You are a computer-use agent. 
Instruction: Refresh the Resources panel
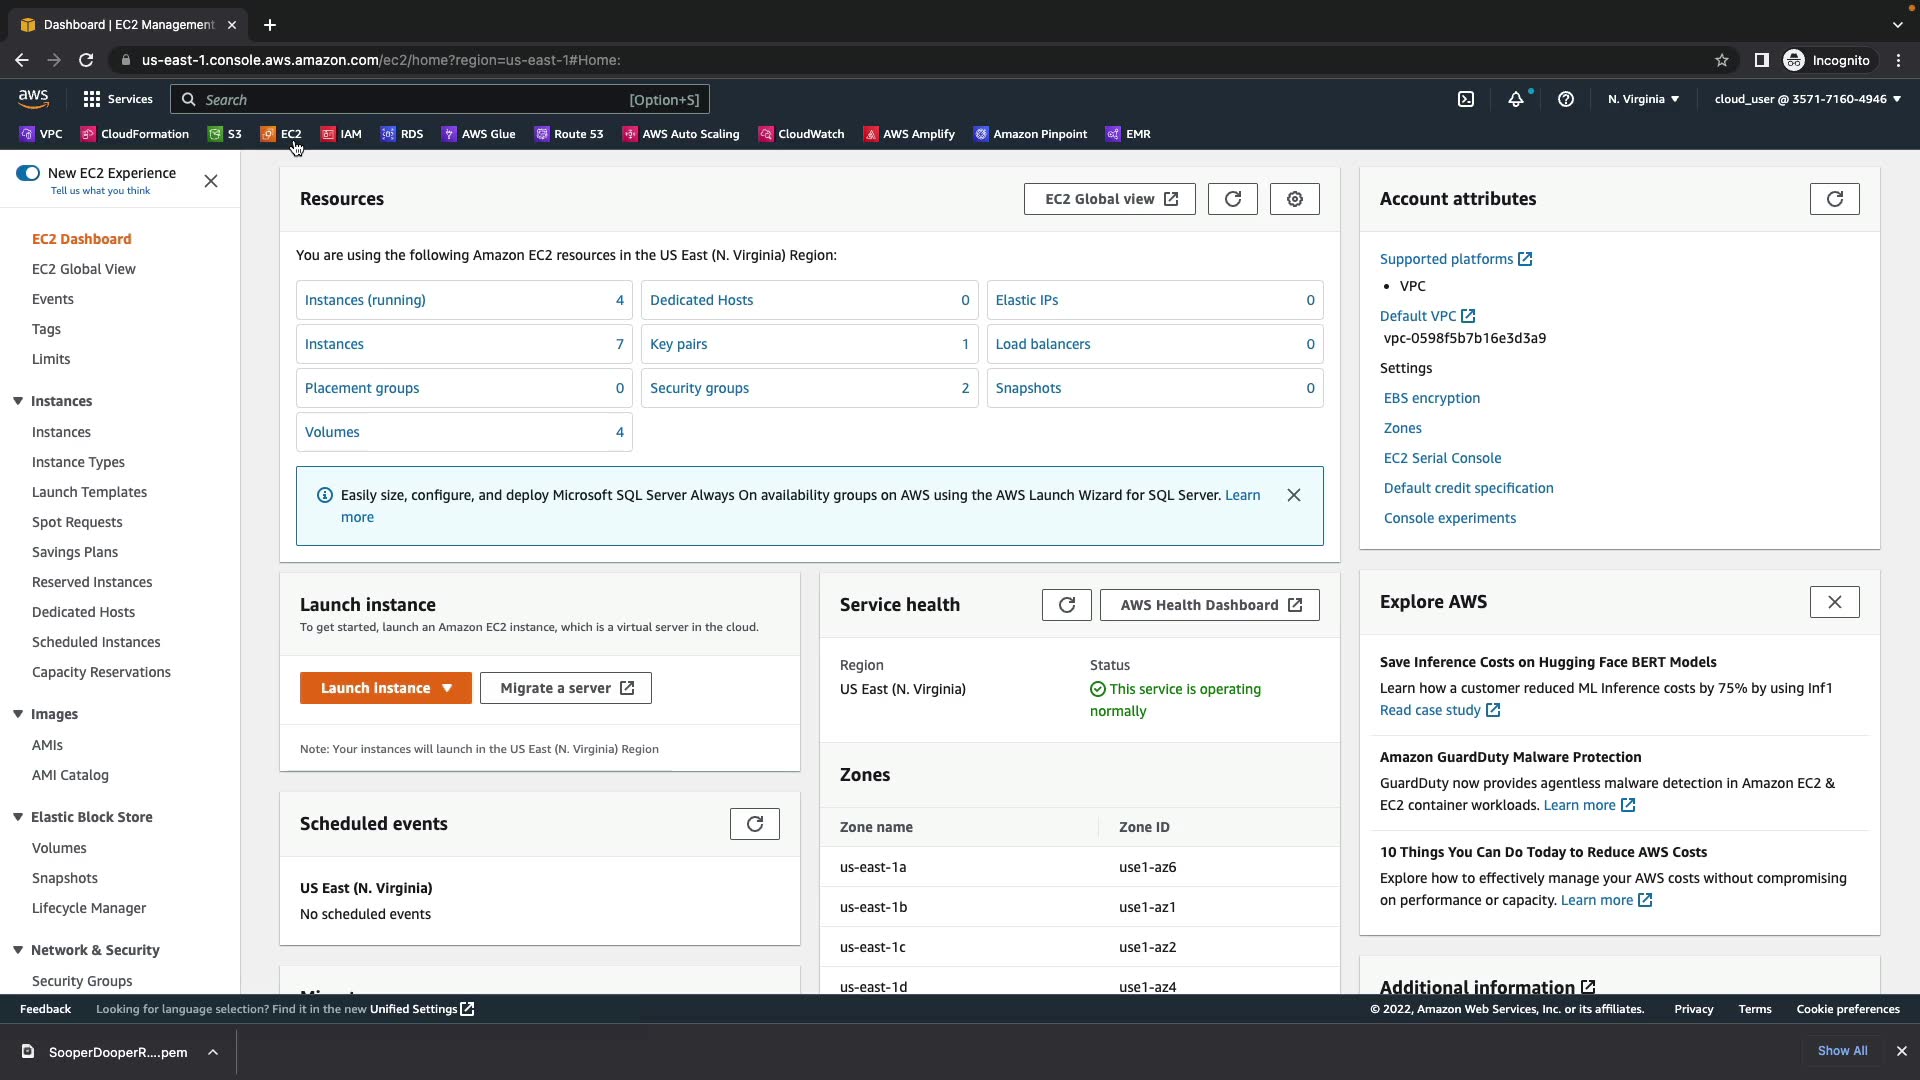1232,199
